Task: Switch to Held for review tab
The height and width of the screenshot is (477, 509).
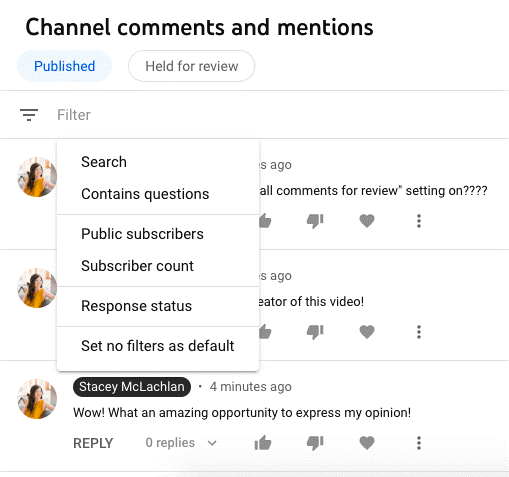Action: coord(192,66)
